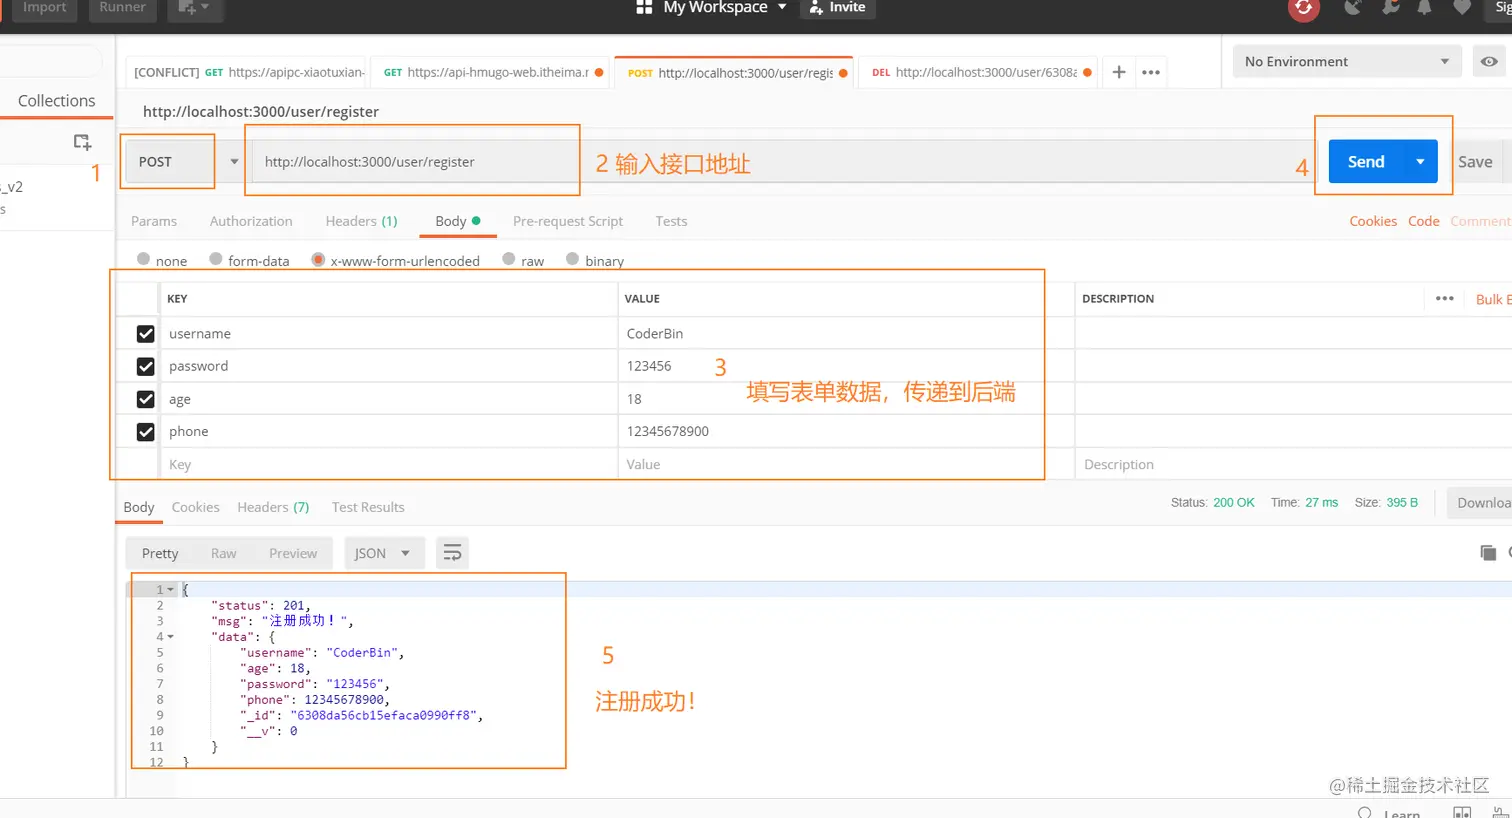The height and width of the screenshot is (818, 1512).
Task: Open the DEL localhost:3000/user request tab
Action: click(x=979, y=72)
